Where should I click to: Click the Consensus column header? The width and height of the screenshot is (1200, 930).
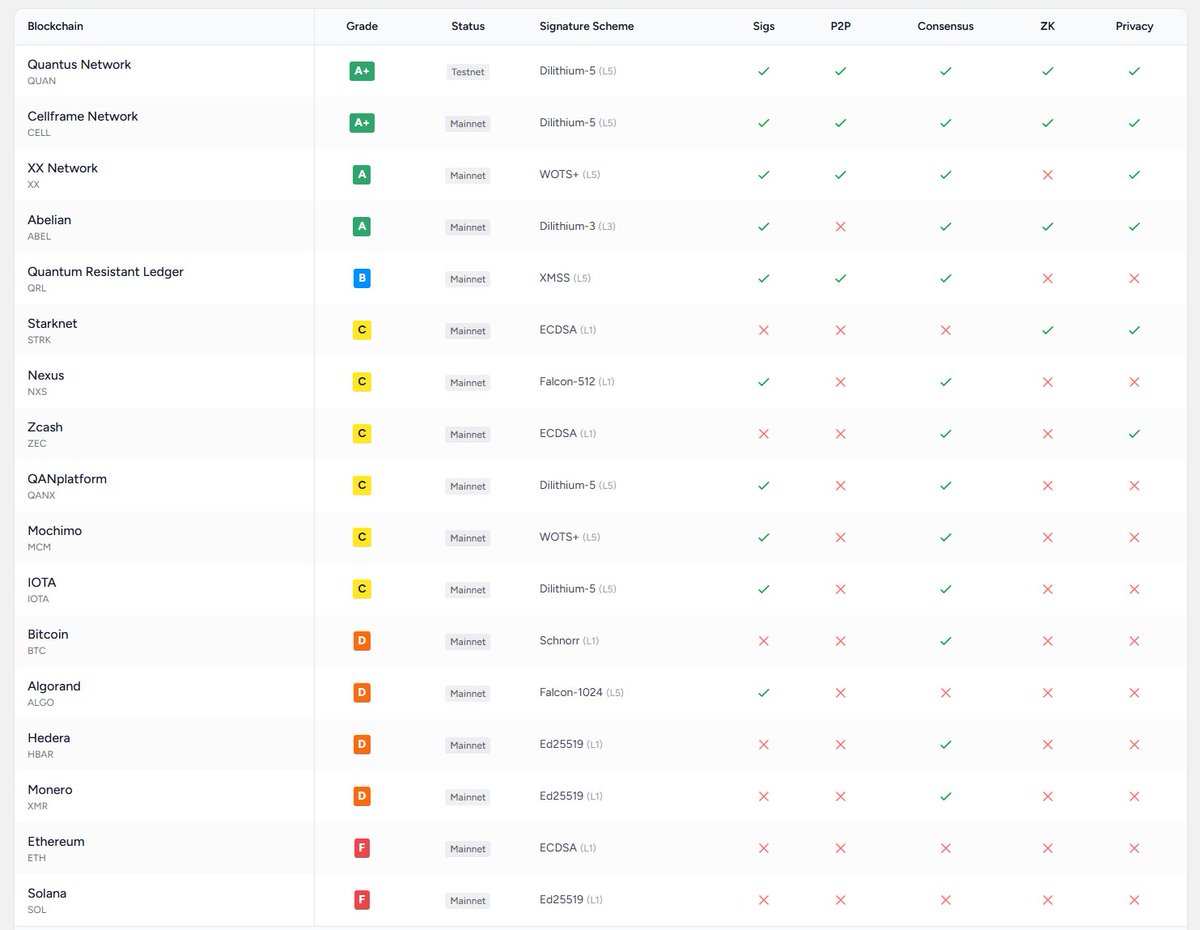(x=945, y=26)
